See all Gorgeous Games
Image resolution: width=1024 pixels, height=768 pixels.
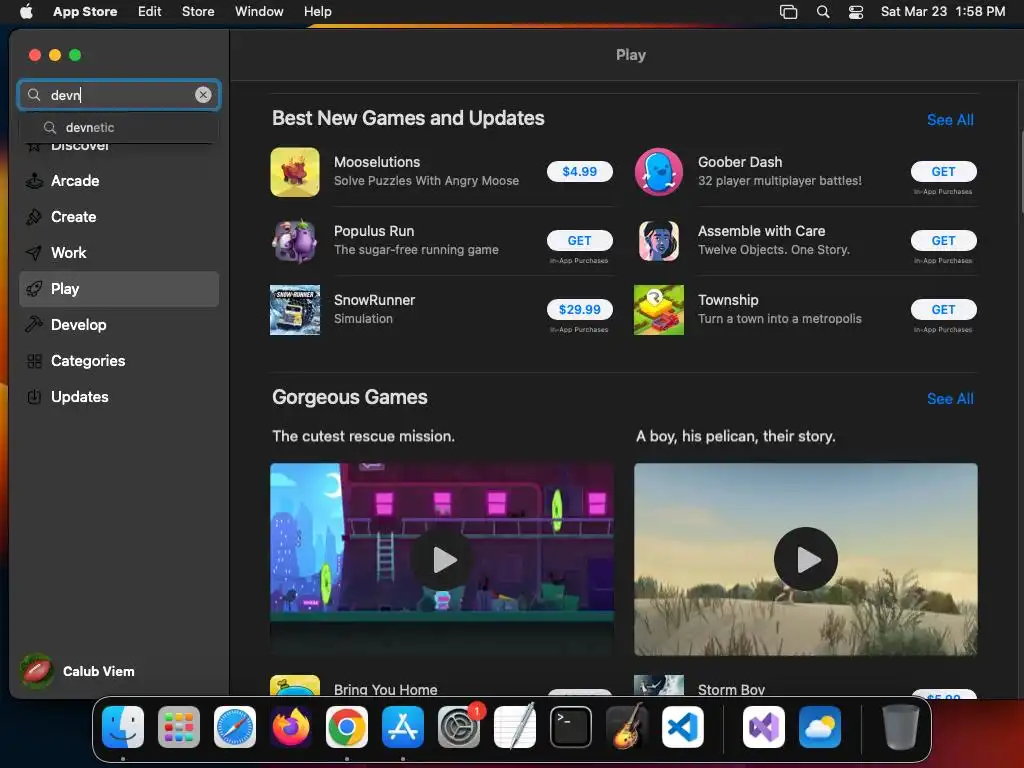point(950,398)
